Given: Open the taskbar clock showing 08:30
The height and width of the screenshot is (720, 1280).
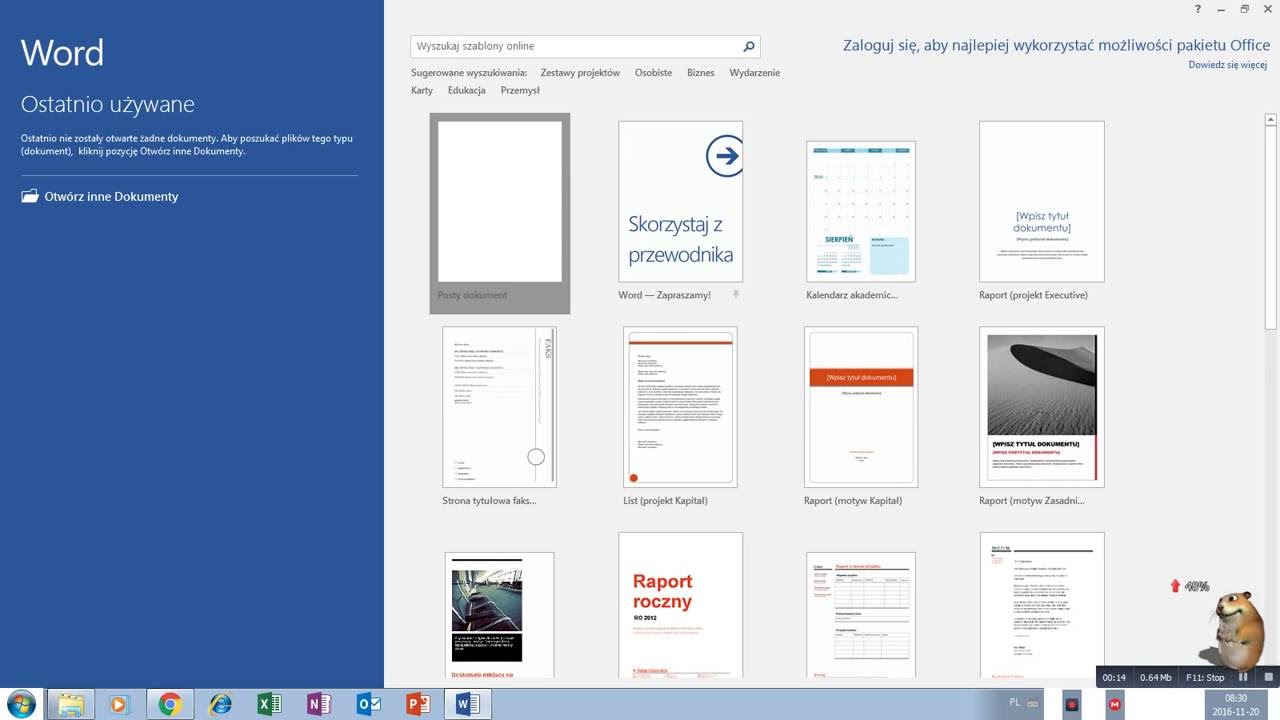Looking at the screenshot, I should click(x=1236, y=704).
